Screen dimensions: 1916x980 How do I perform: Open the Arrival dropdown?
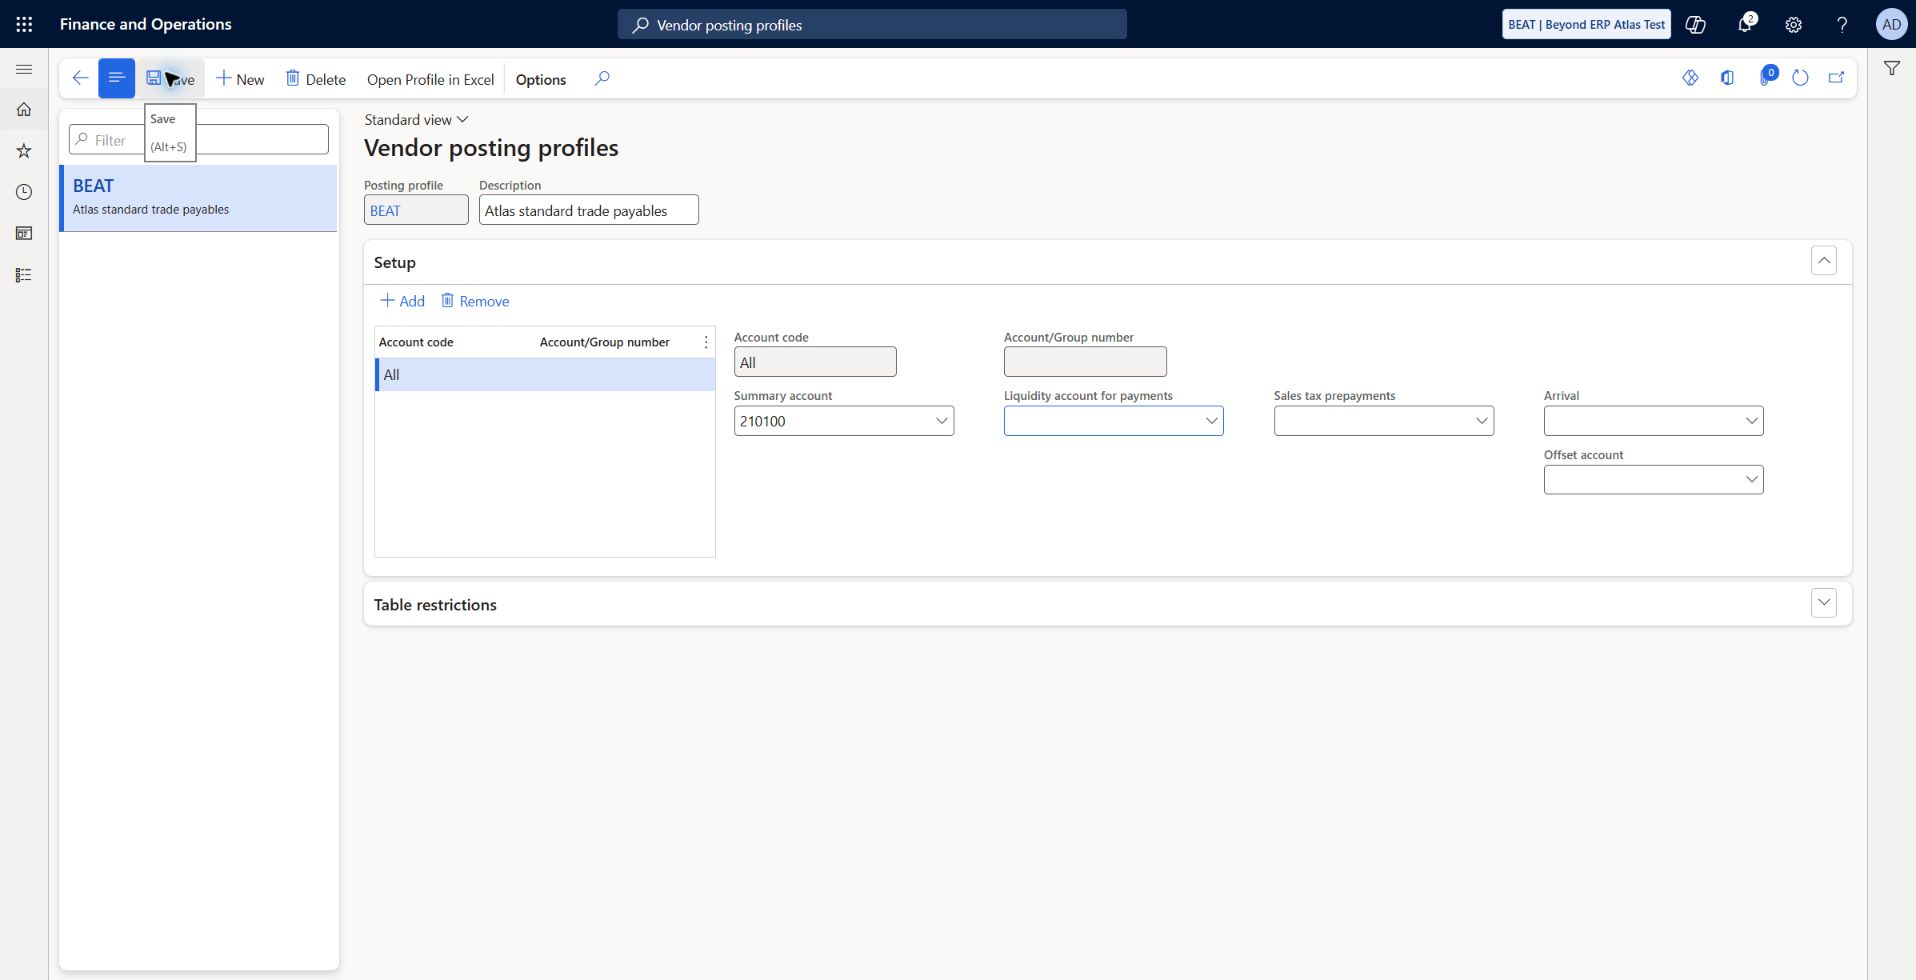coord(1751,421)
